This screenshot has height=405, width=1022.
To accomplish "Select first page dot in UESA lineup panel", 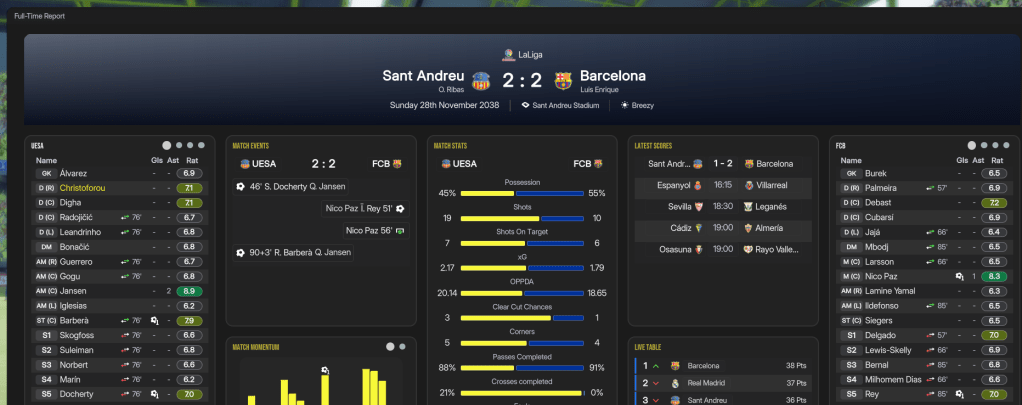I will 166,145.
